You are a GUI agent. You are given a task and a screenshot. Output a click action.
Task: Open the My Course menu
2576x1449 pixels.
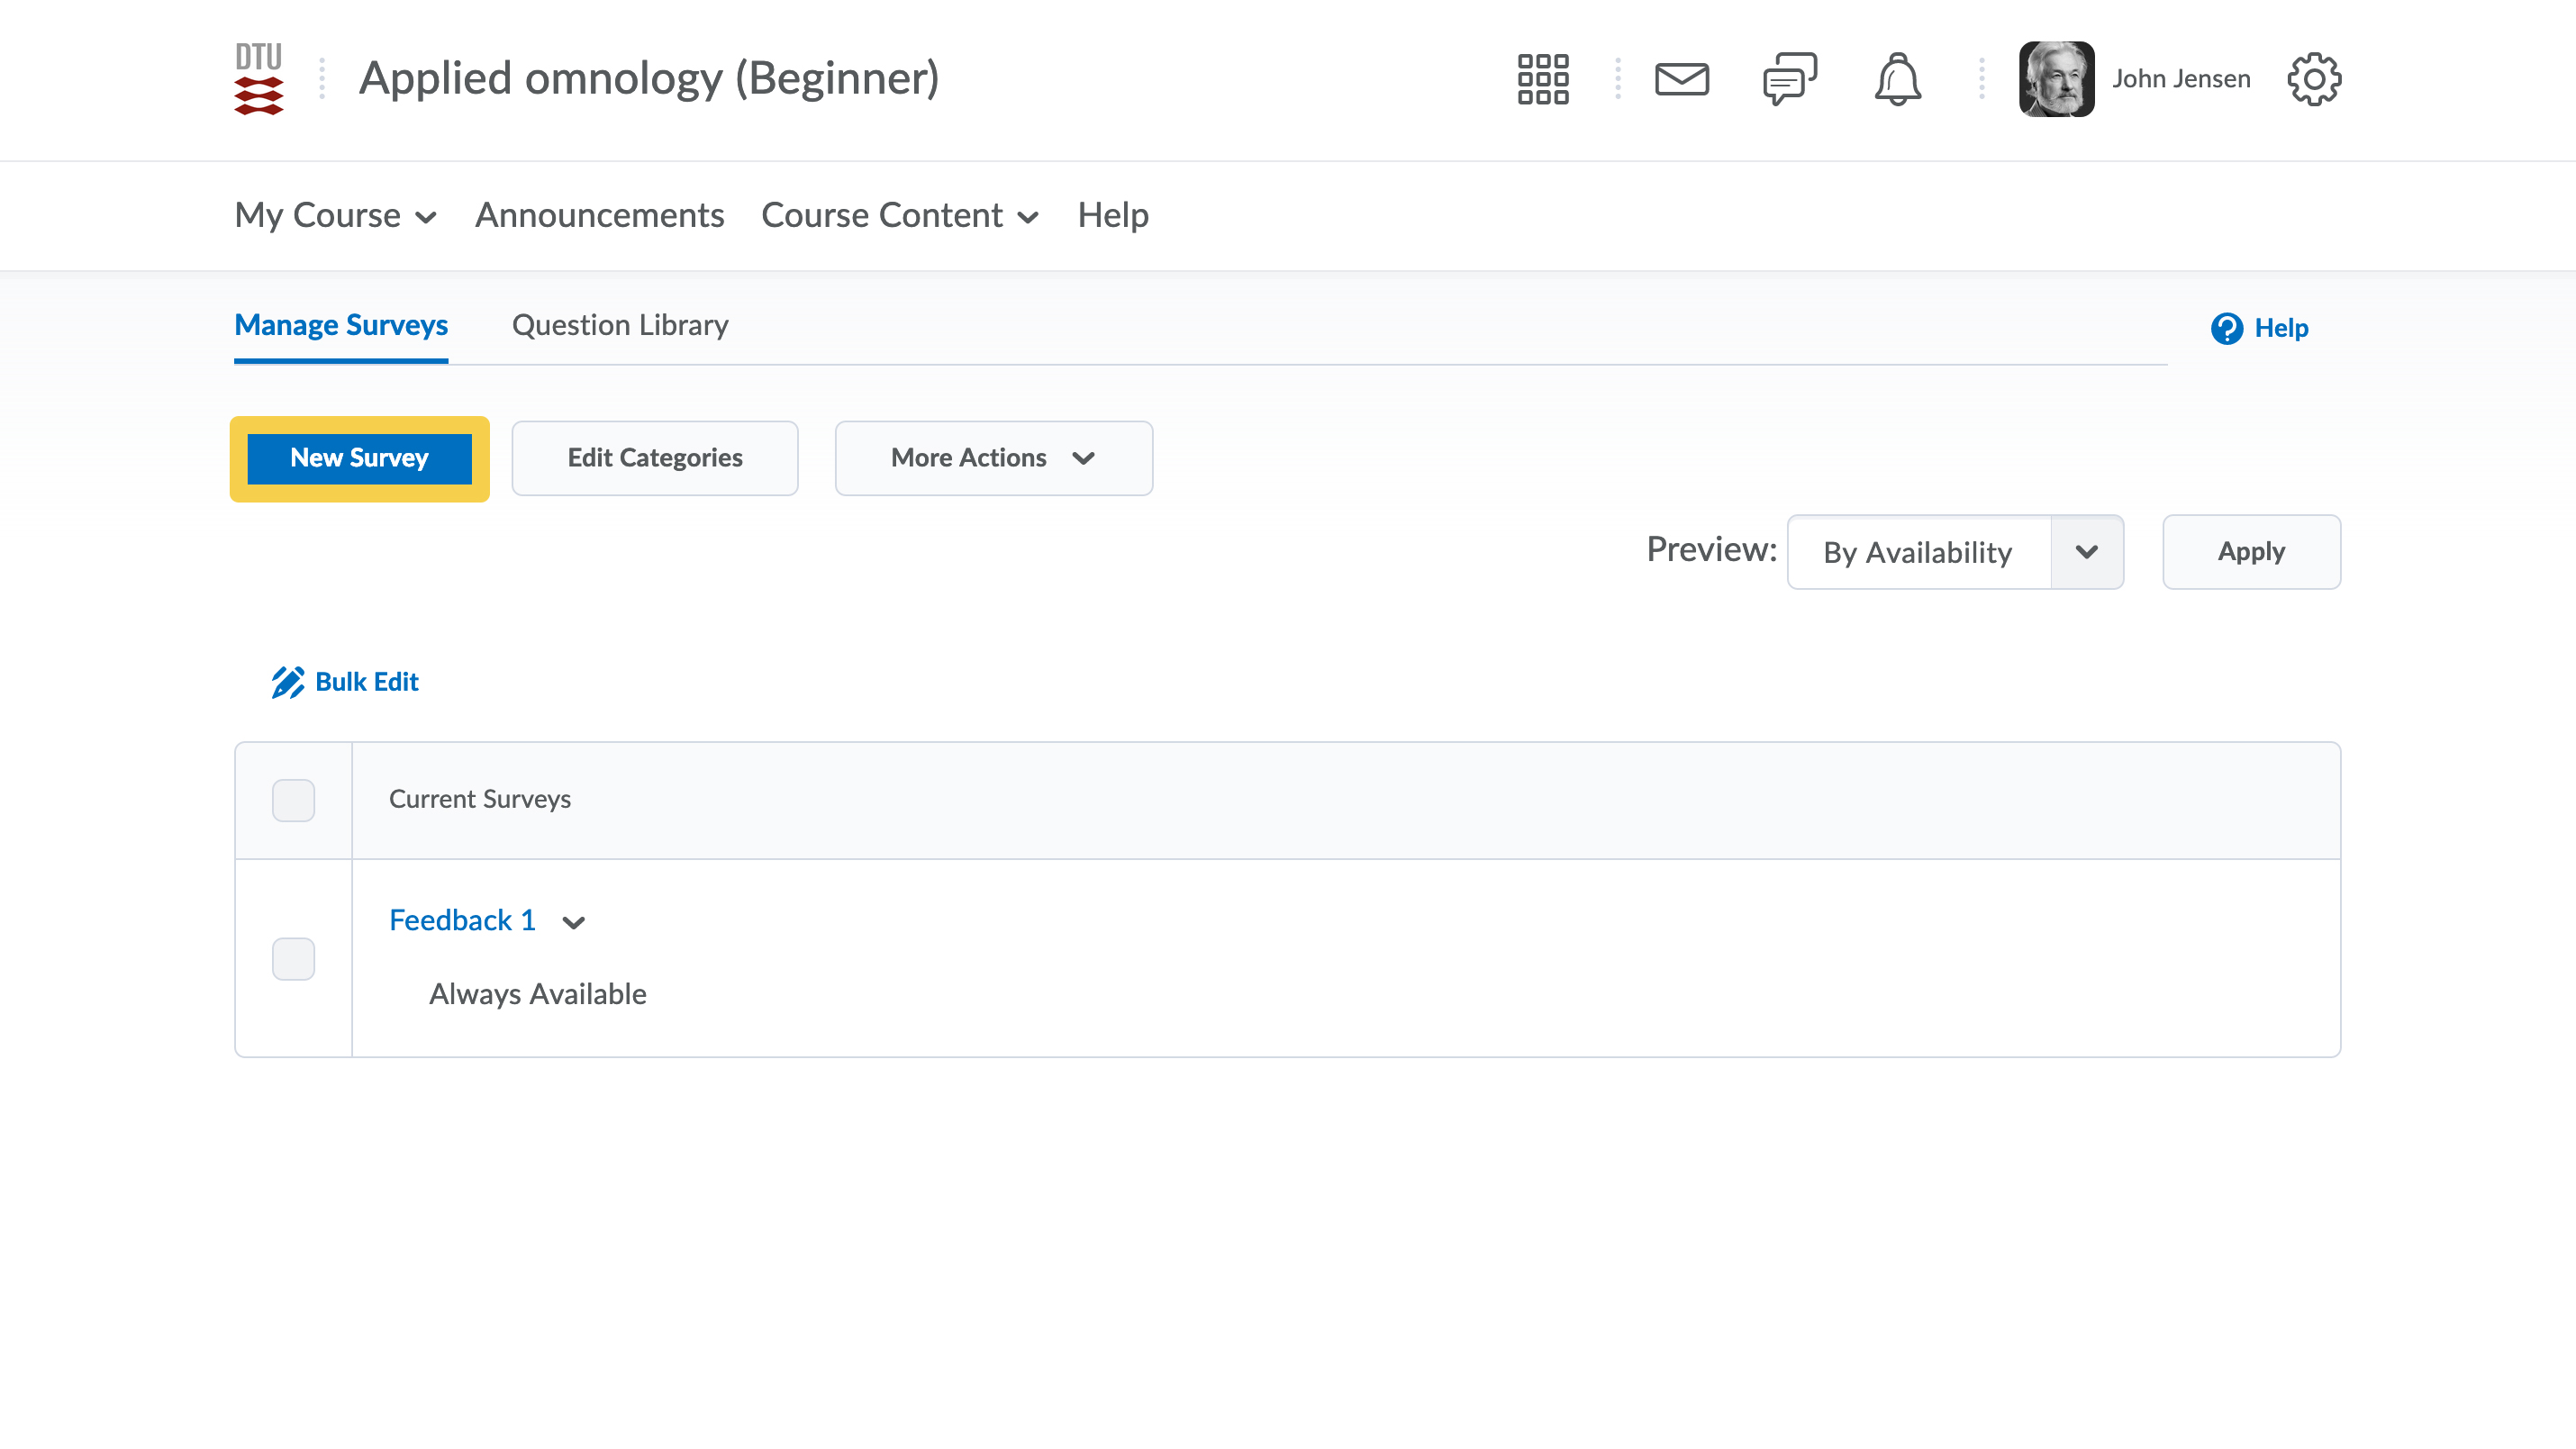pyautogui.click(x=335, y=215)
